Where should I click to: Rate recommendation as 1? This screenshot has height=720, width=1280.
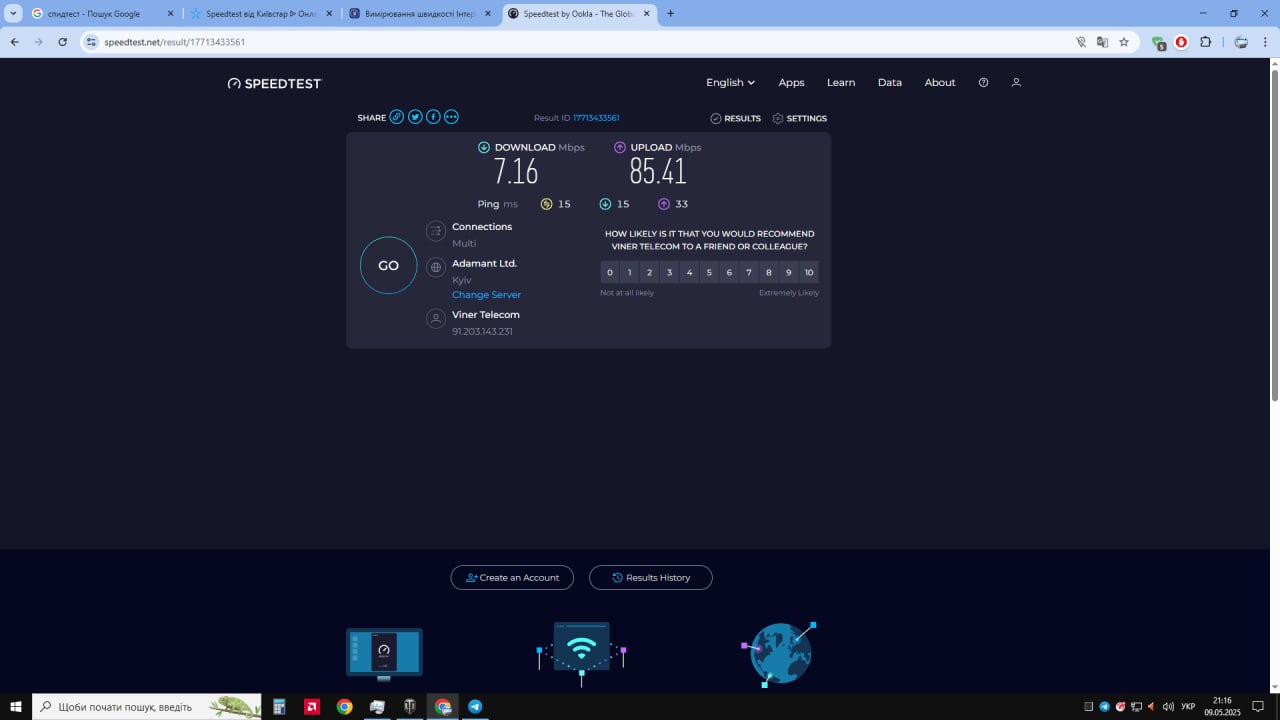pyautogui.click(x=629, y=272)
